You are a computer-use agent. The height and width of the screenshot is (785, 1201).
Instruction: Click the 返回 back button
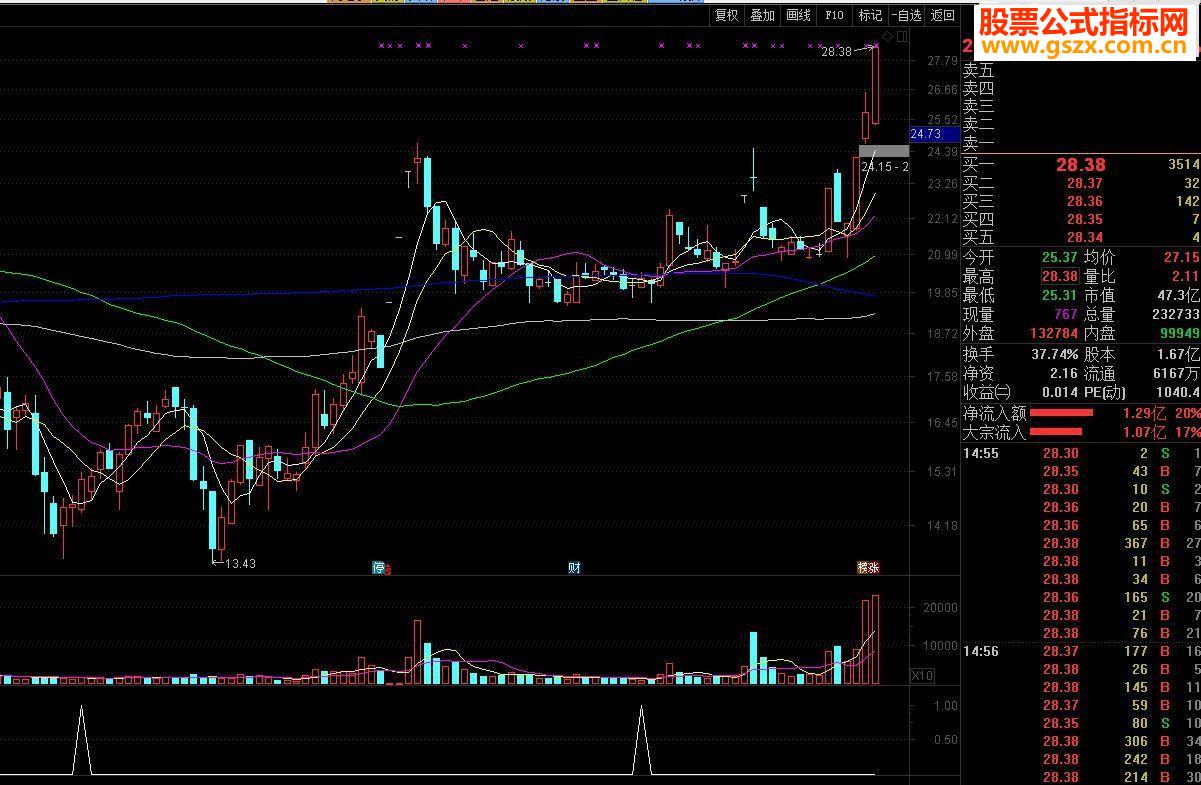click(x=942, y=15)
